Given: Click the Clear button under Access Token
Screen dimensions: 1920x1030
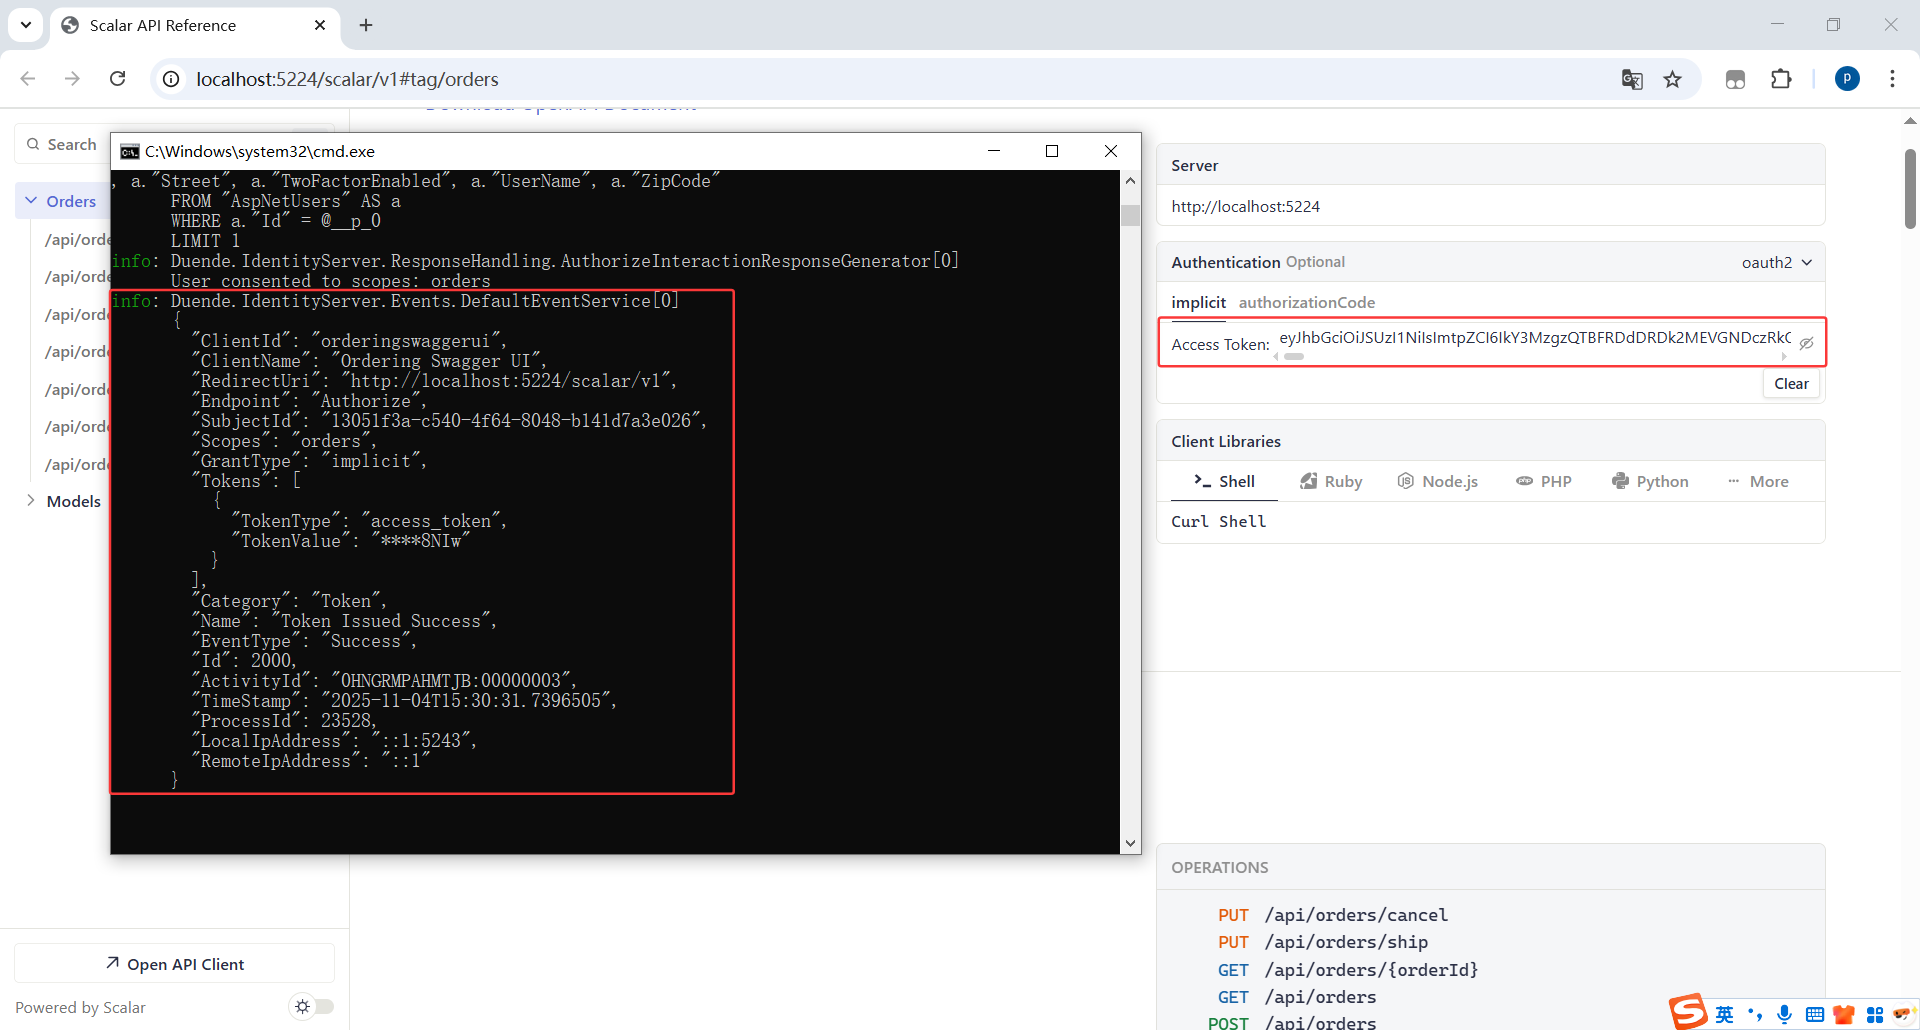Looking at the screenshot, I should [1791, 384].
